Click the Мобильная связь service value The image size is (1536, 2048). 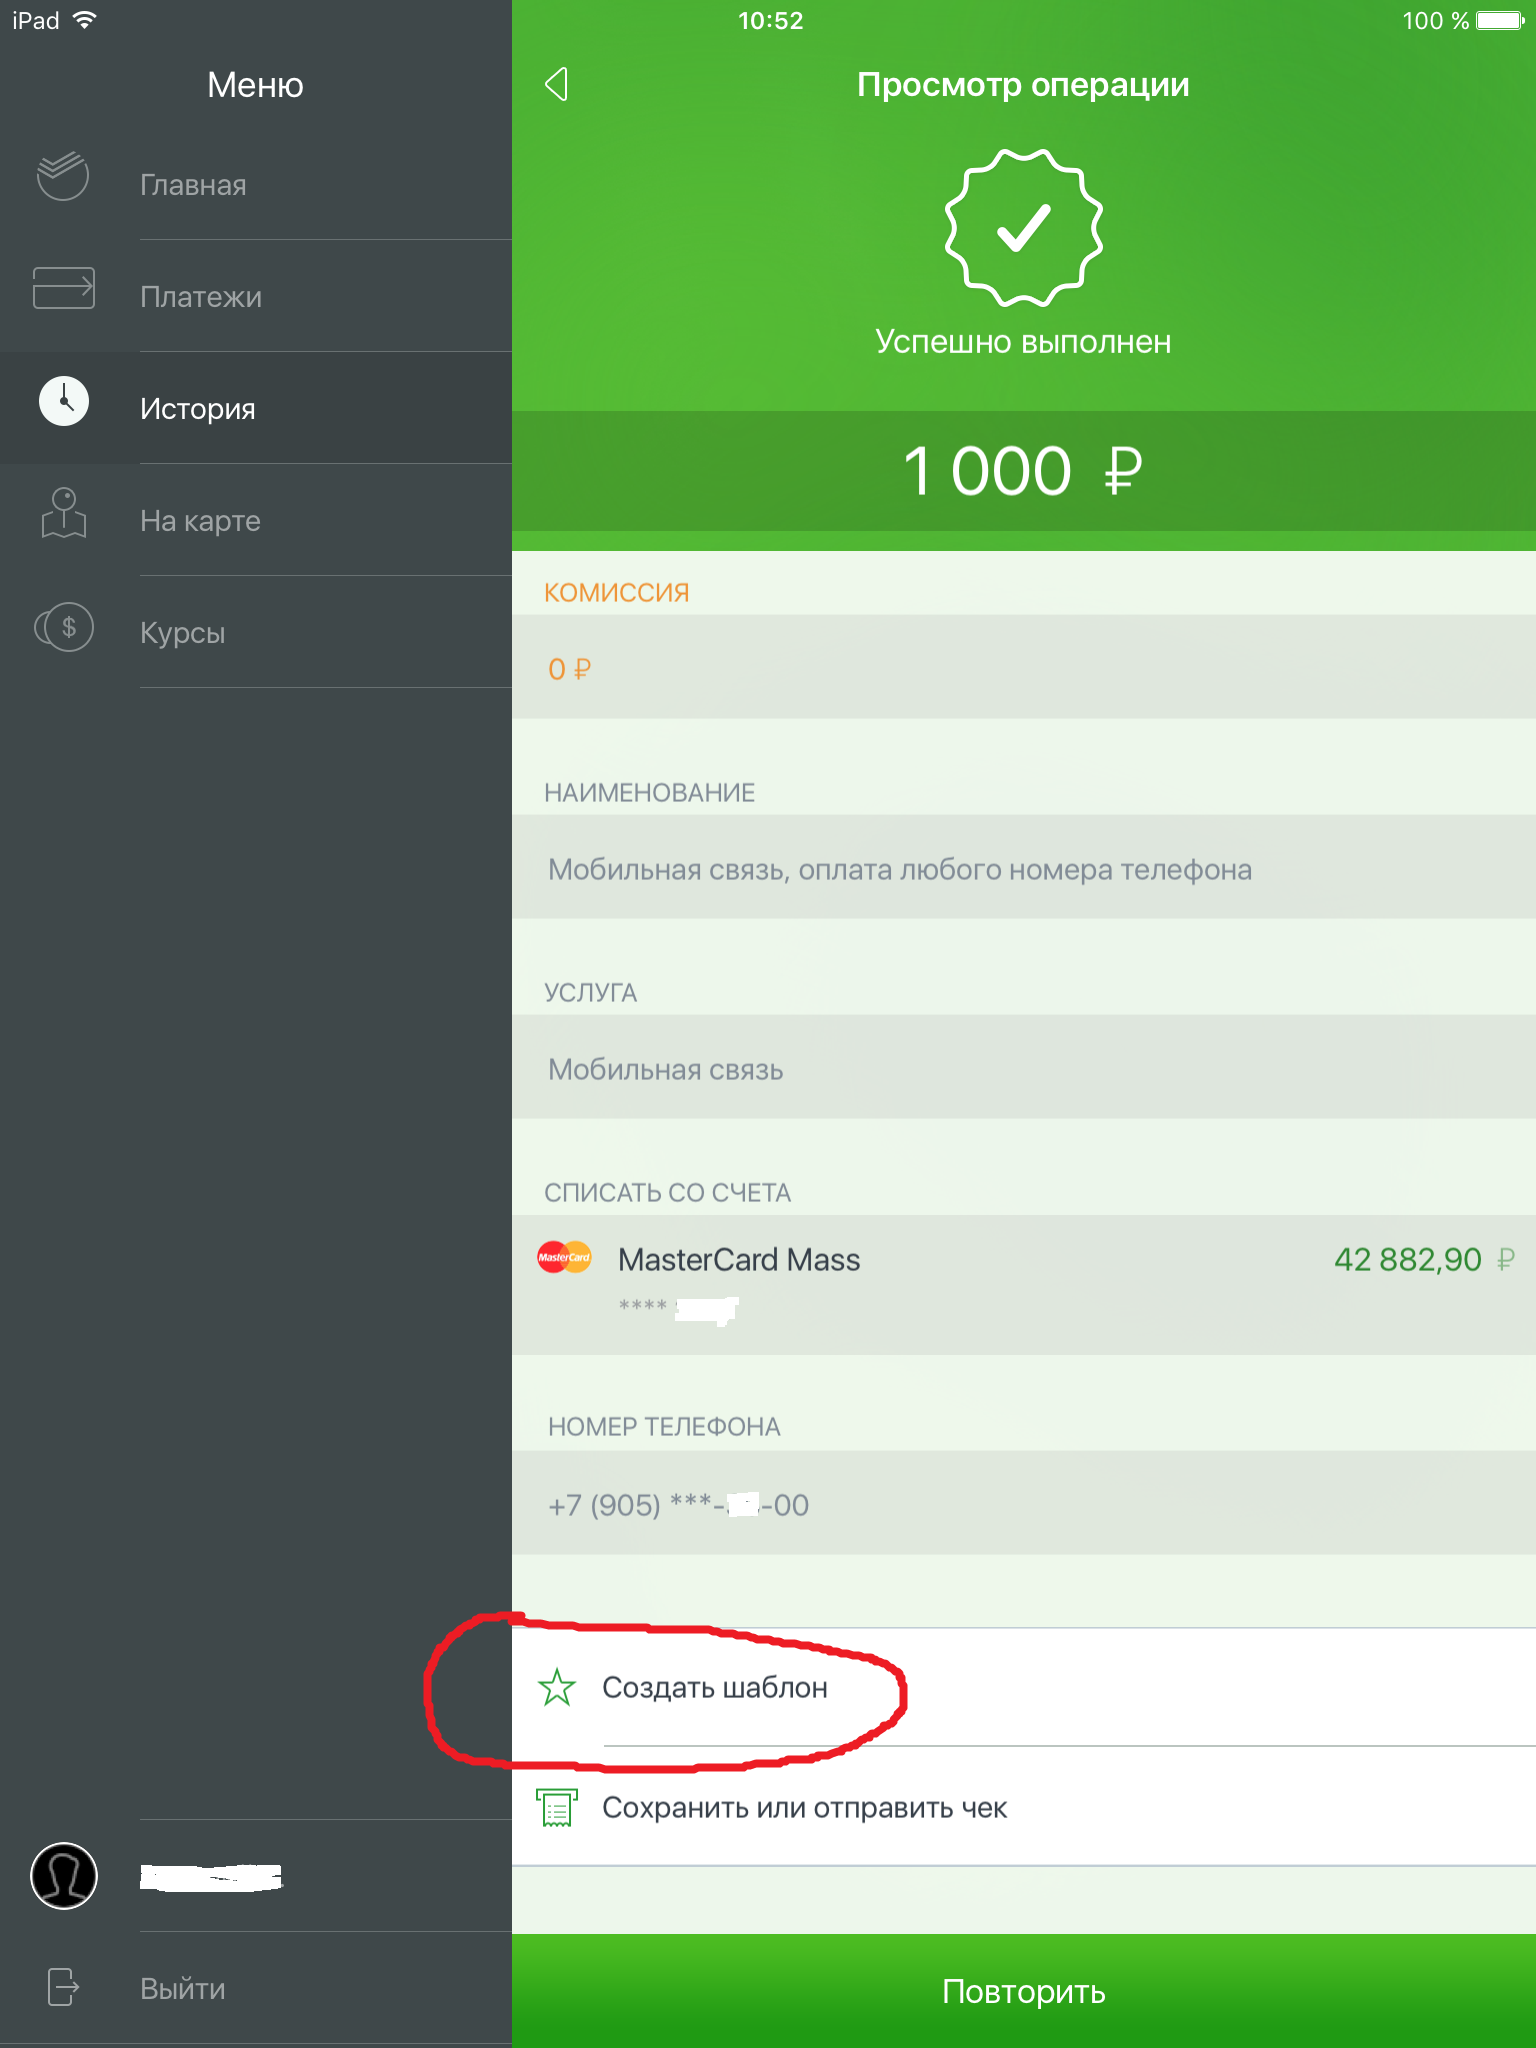tap(666, 1069)
